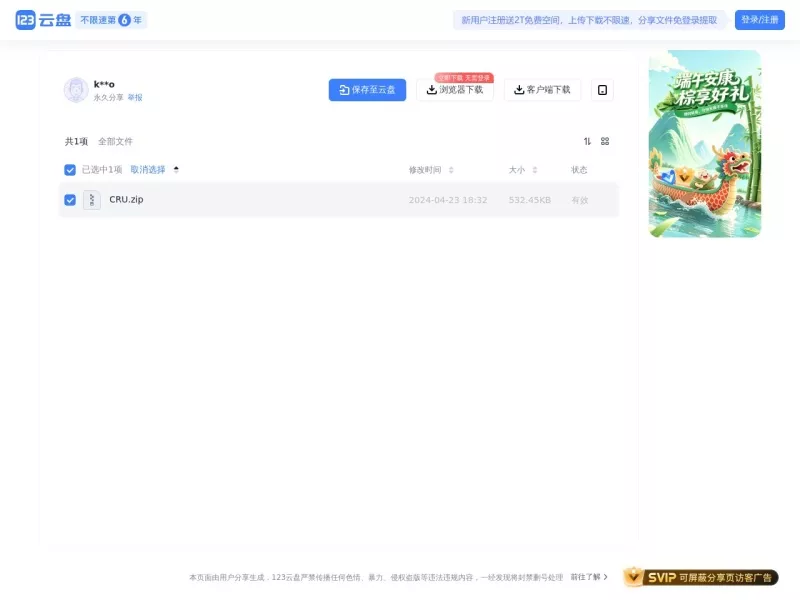Click 全部文件 breadcrumb
Screen dimensions: 800x600
click(x=115, y=141)
